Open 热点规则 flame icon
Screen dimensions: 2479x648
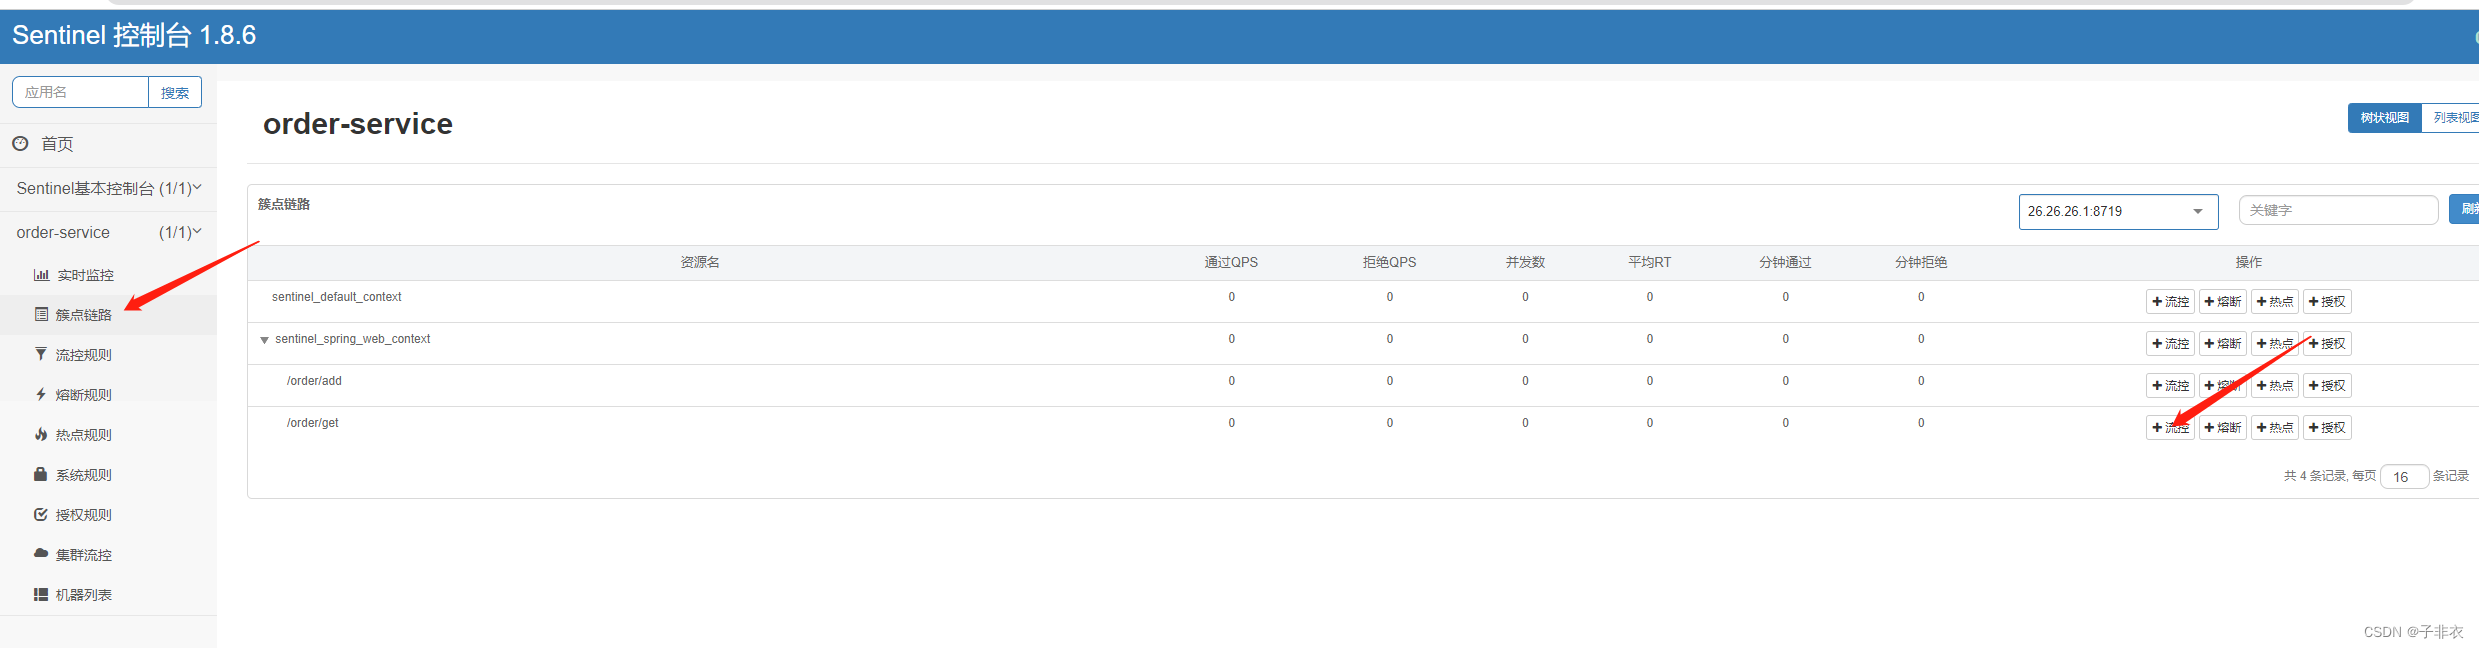point(41,434)
